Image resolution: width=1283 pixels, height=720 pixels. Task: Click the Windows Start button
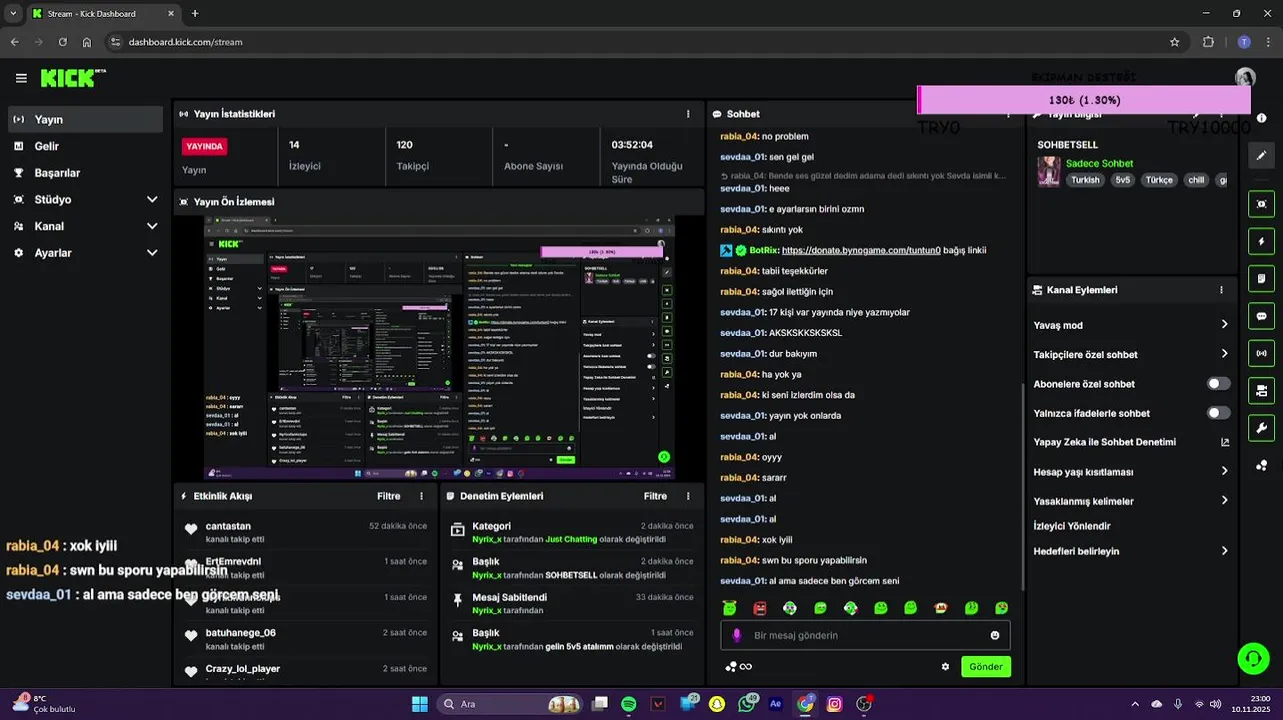(x=420, y=704)
